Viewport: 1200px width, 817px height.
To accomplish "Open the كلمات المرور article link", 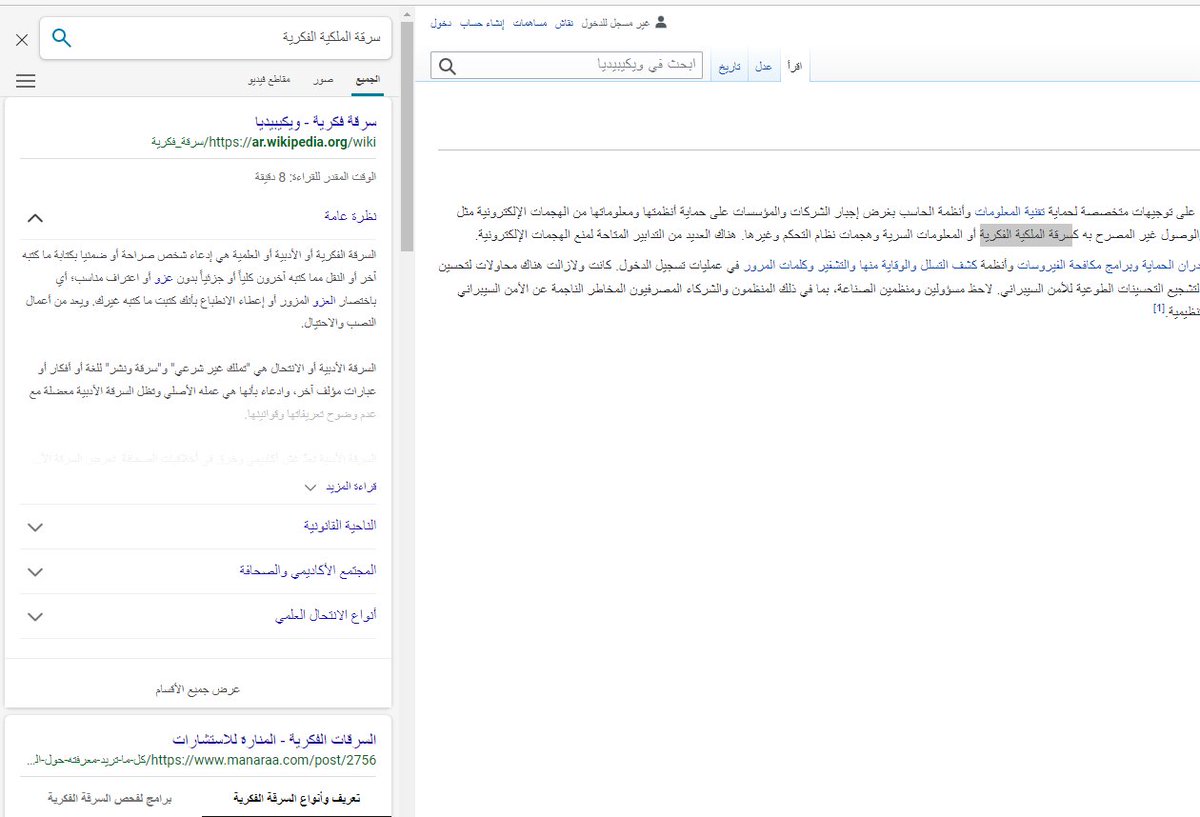I will pos(779,265).
